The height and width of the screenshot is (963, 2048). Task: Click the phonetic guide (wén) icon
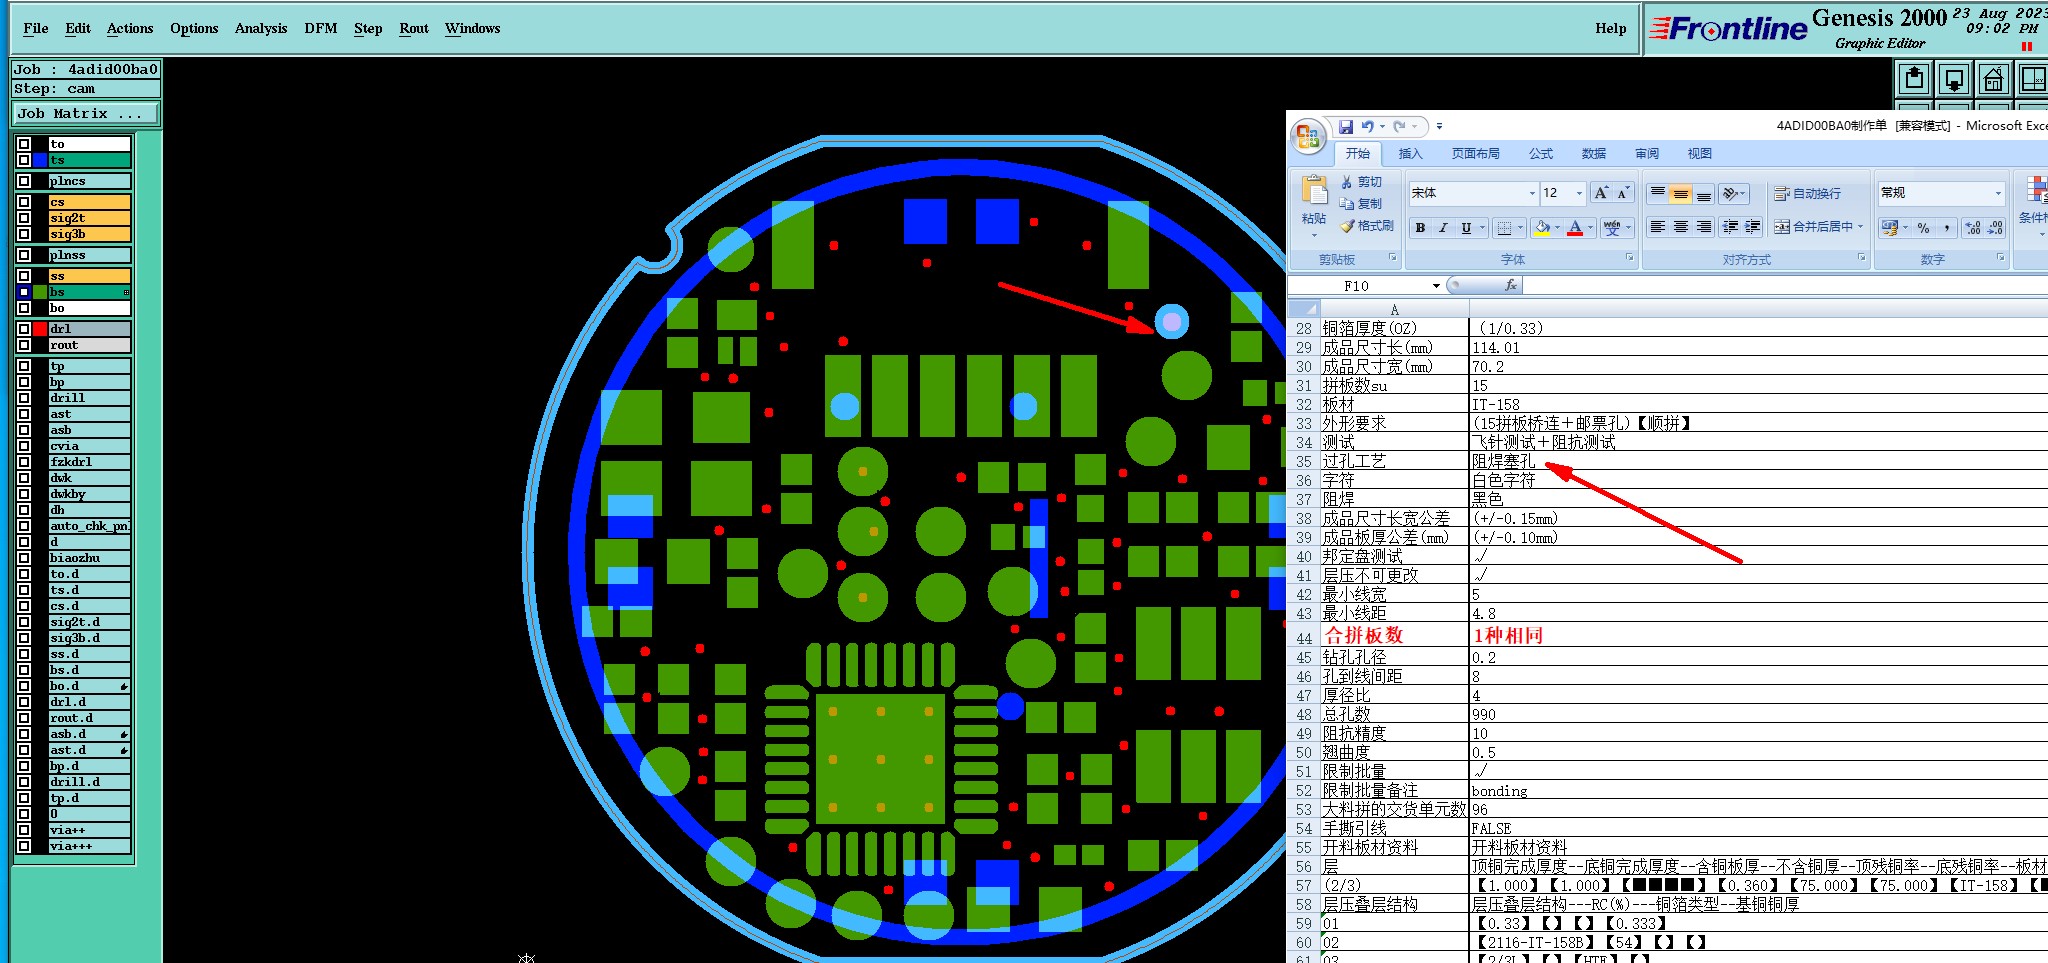1612,228
